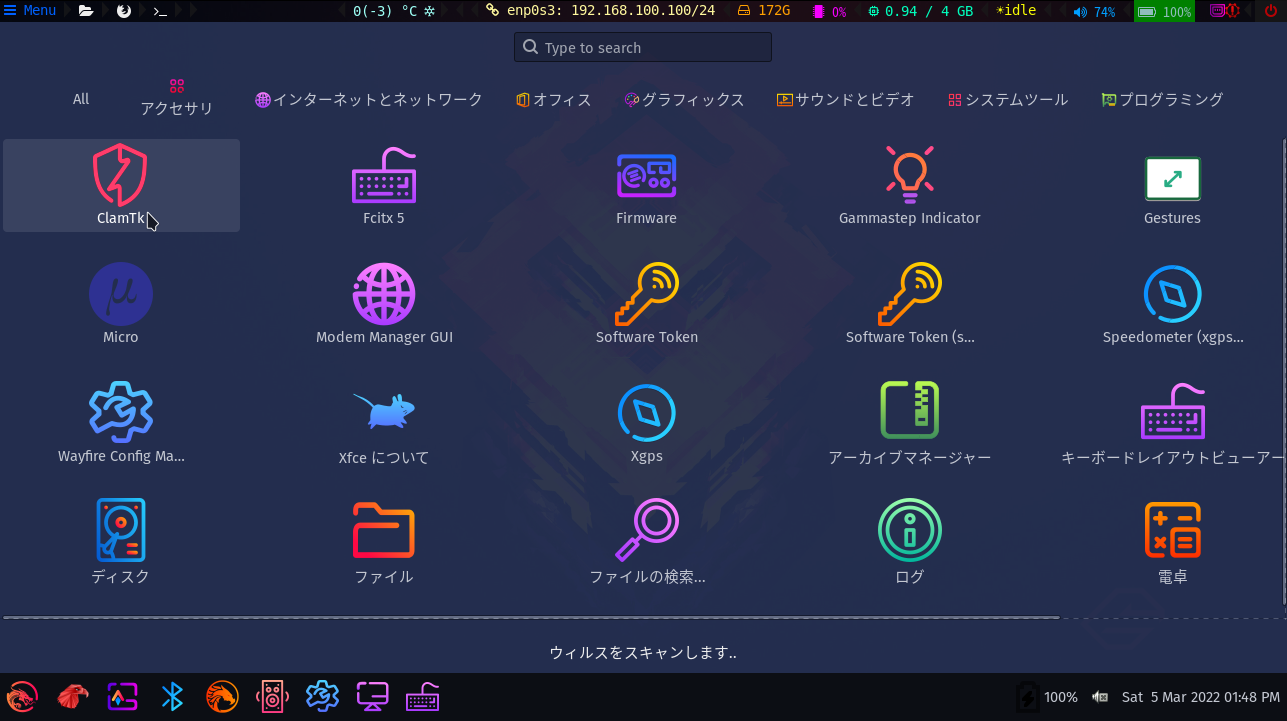This screenshot has width=1287, height=721.
Task: Open the display monitor dock icon
Action: point(373,696)
